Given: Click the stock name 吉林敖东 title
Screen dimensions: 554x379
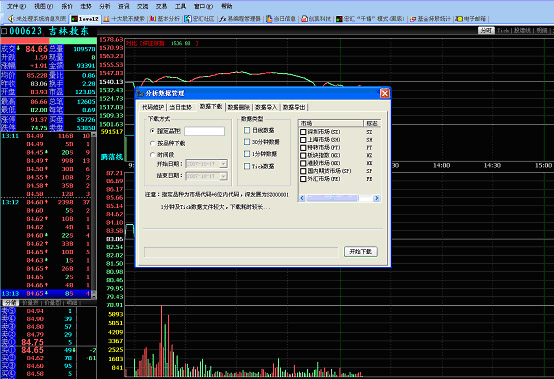Looking at the screenshot, I should (69, 31).
